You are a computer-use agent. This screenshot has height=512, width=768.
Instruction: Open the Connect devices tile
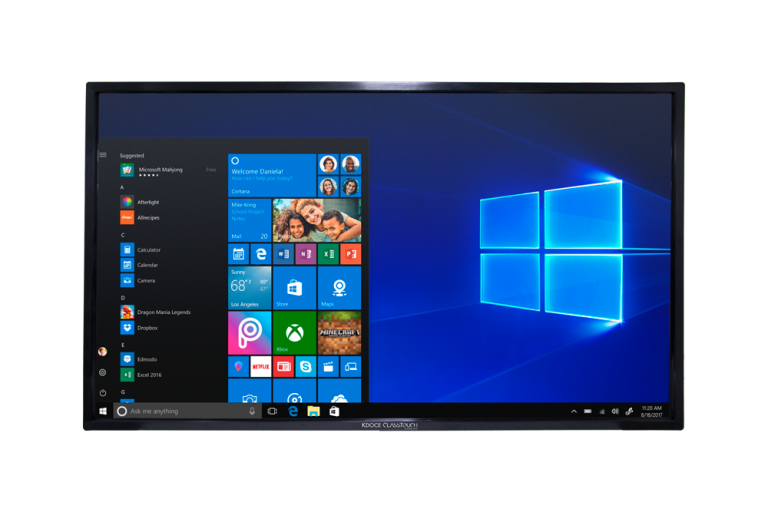coord(351,366)
